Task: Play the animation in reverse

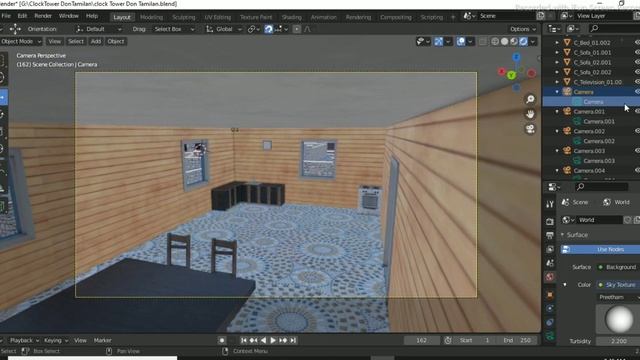Action: (263, 340)
